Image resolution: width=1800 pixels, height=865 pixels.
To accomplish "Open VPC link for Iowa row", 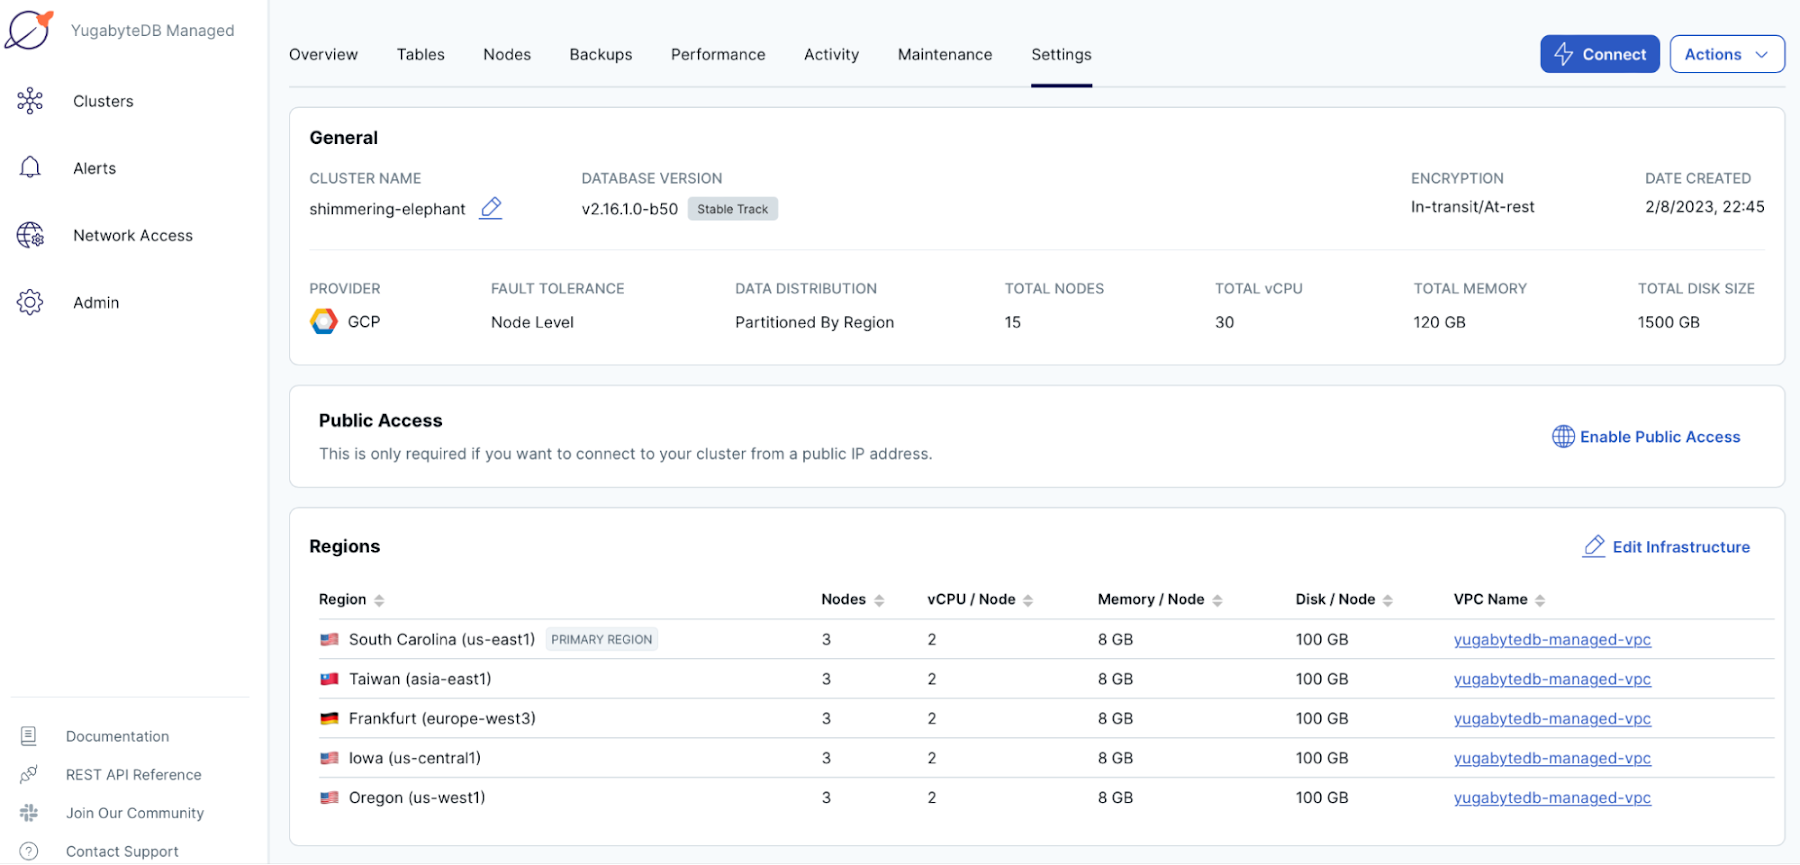I will (1552, 758).
